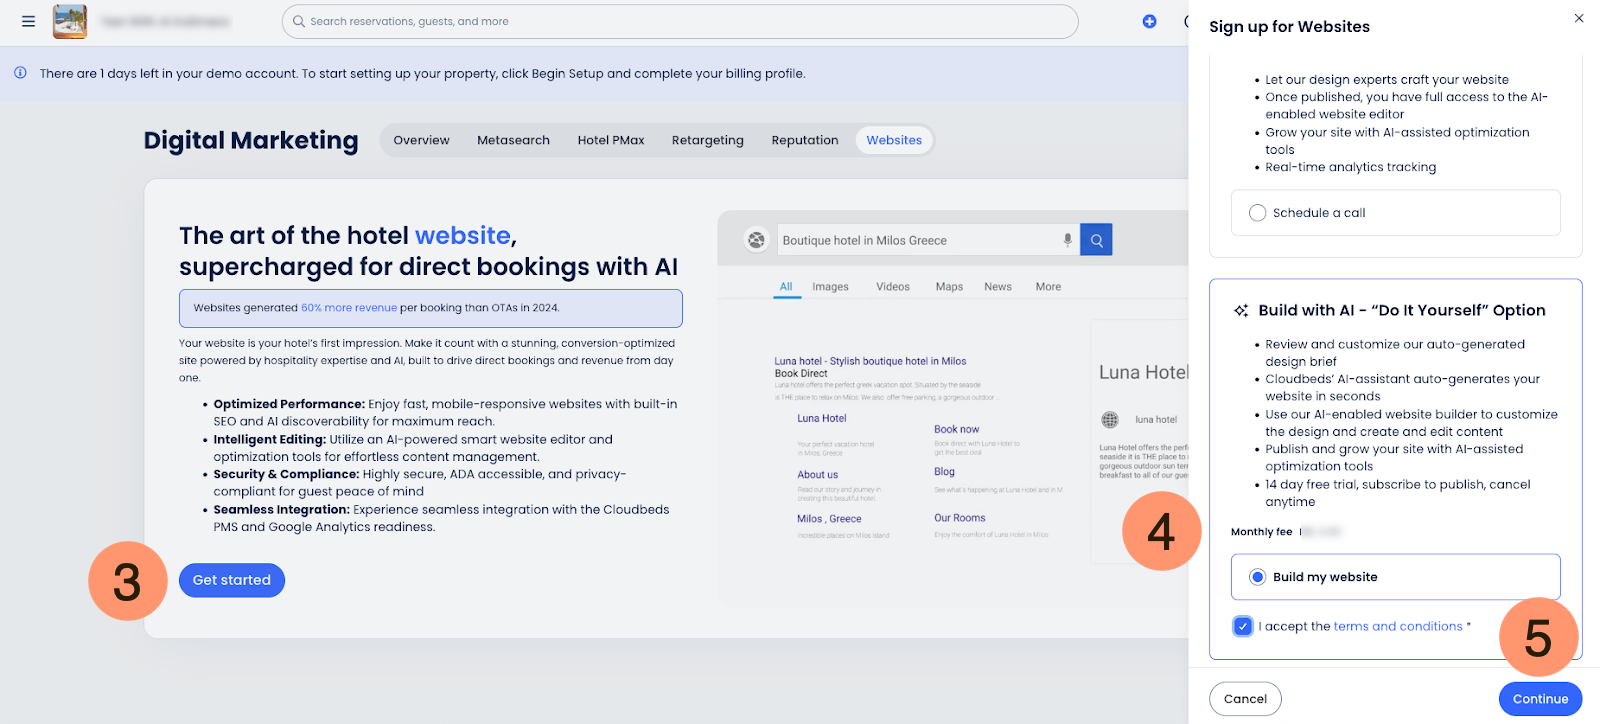The width and height of the screenshot is (1600, 724).
Task: Open the terms and conditions link
Action: coord(1397,626)
